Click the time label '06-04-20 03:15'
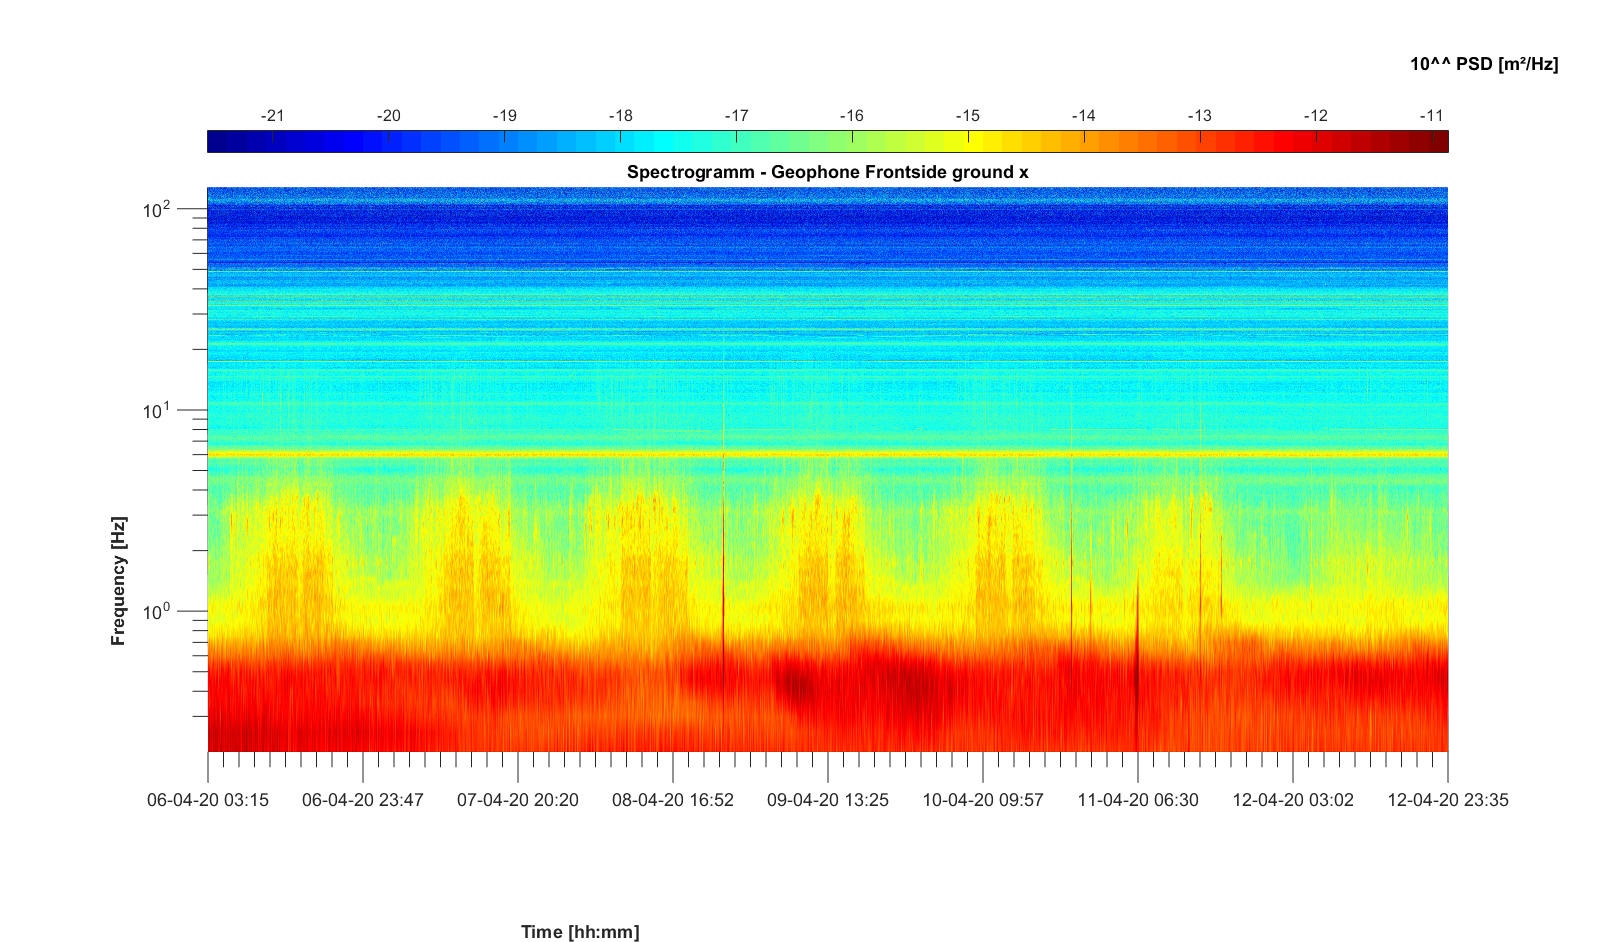1600x942 pixels. coord(208,800)
